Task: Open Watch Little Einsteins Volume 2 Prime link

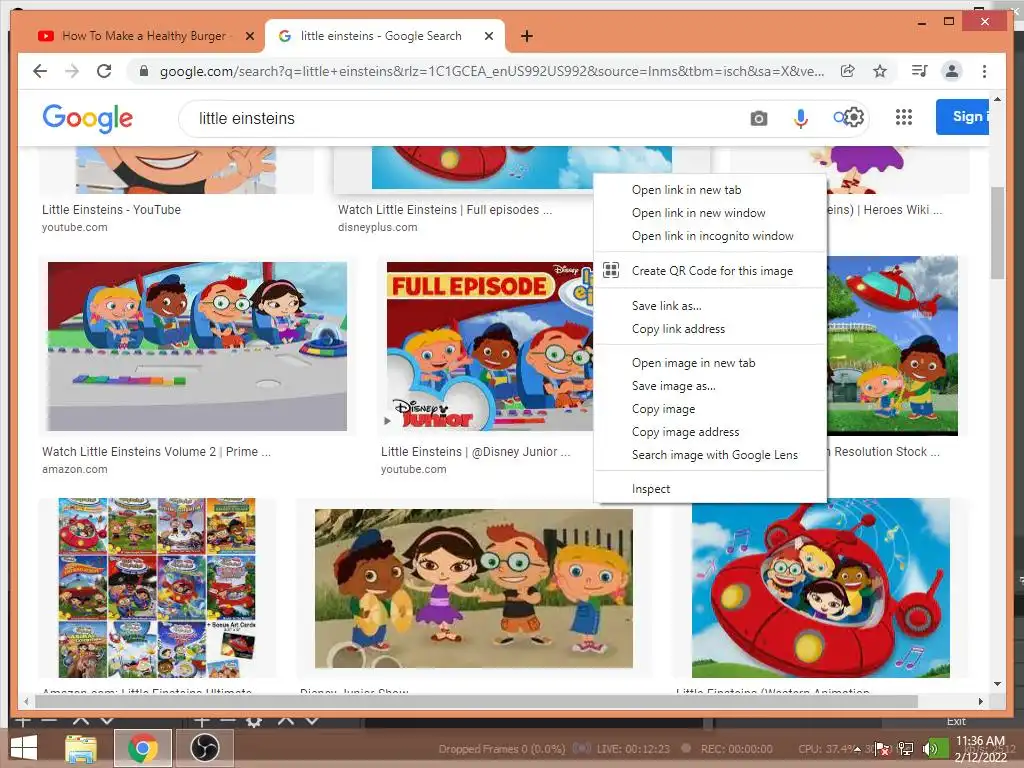Action: 156,451
